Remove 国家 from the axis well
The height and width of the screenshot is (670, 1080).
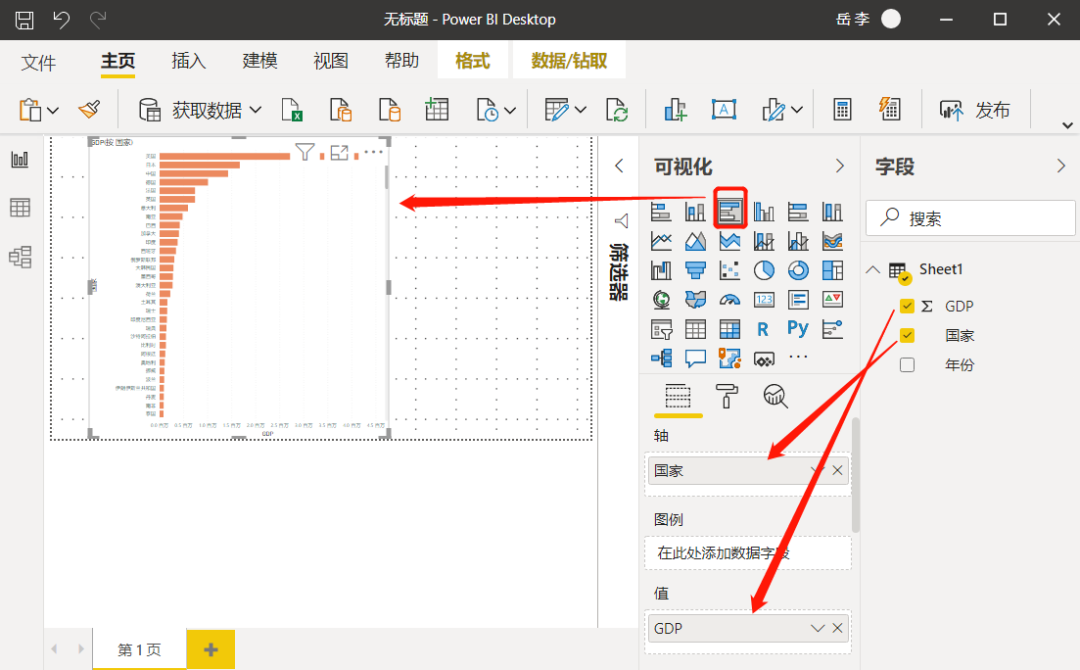(838, 470)
